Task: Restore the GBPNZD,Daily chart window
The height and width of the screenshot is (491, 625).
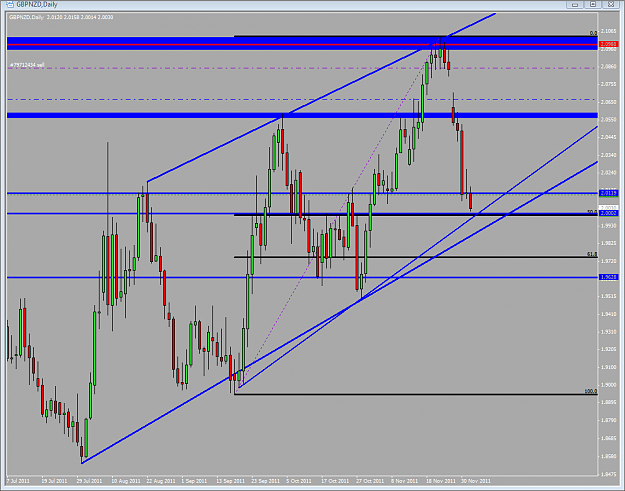Action: [593, 4]
